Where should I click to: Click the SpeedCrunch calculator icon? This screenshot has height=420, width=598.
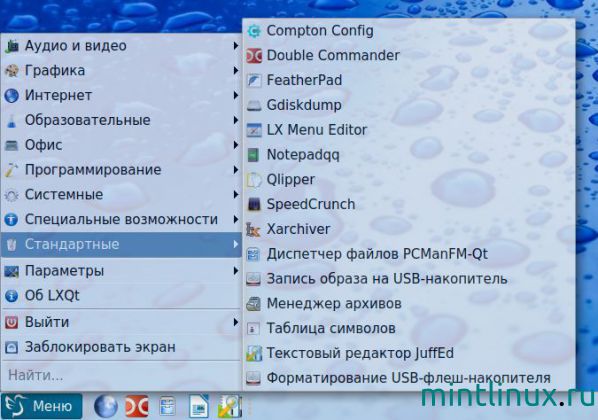click(x=254, y=204)
